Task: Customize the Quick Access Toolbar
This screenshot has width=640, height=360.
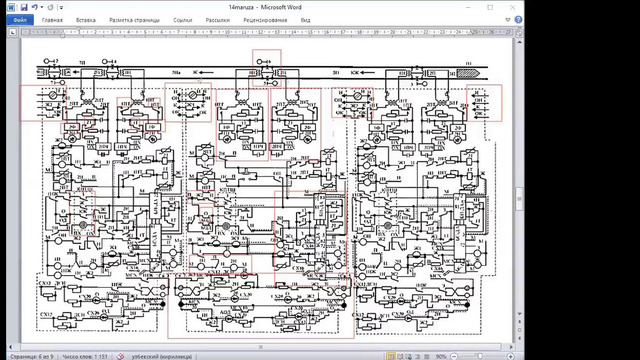Action: (61, 7)
